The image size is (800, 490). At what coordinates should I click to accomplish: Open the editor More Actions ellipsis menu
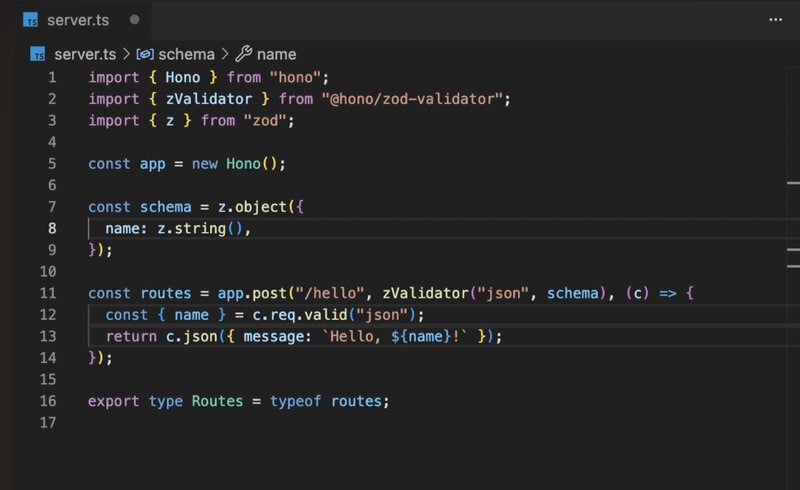tap(775, 20)
